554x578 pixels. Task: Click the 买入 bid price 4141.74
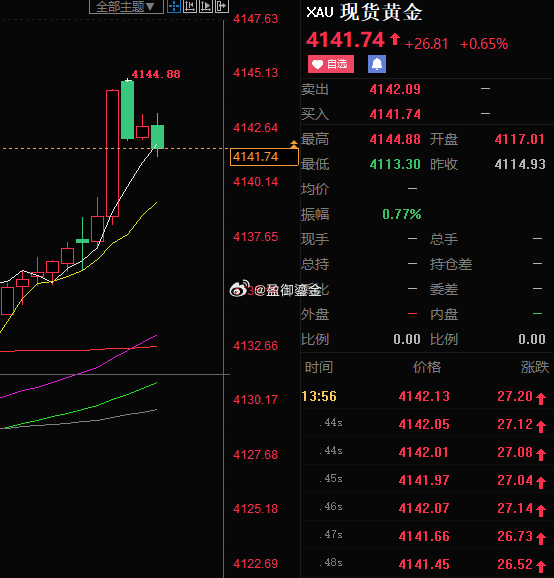click(x=395, y=114)
